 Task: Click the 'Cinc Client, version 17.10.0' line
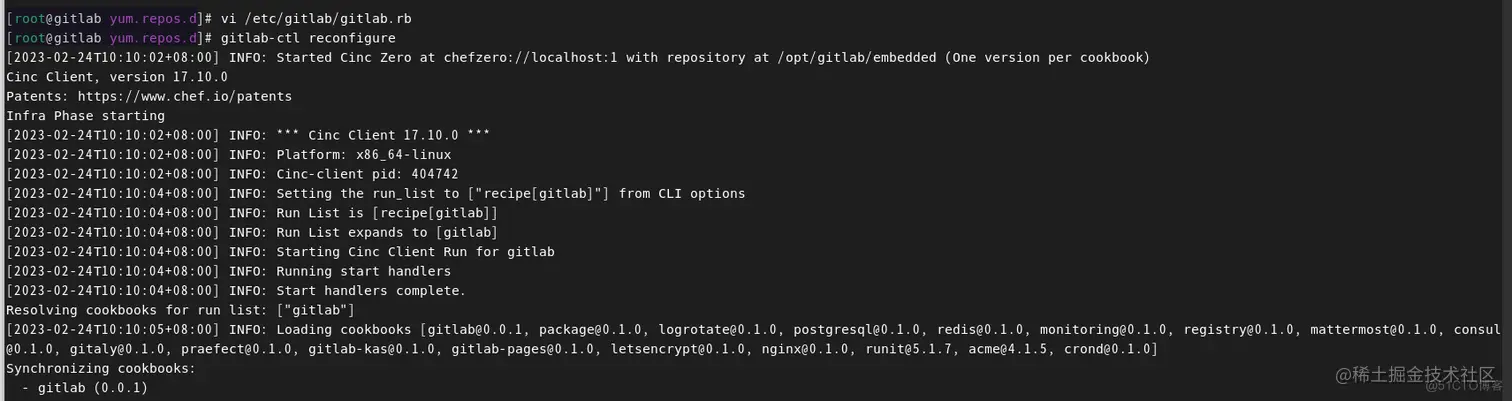[117, 77]
